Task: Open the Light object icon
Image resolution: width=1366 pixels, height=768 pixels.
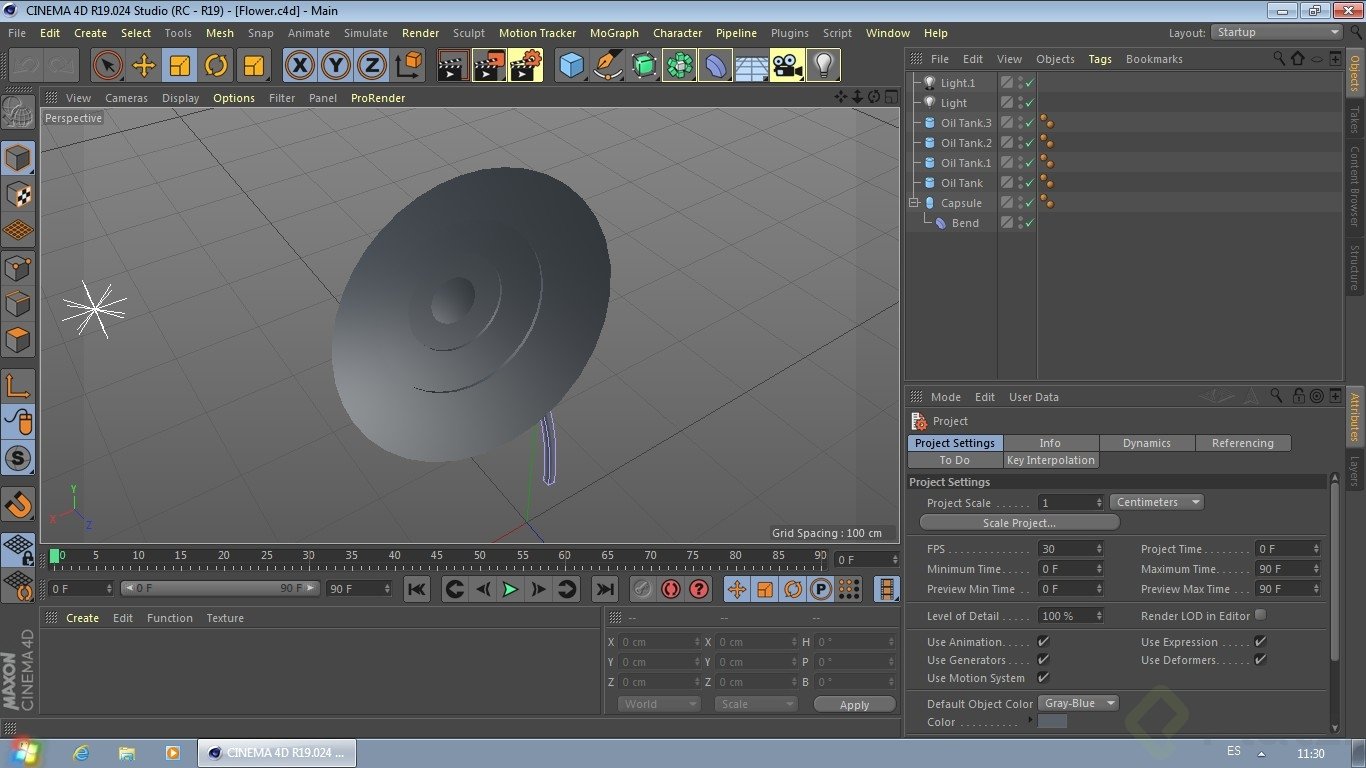Action: point(822,66)
